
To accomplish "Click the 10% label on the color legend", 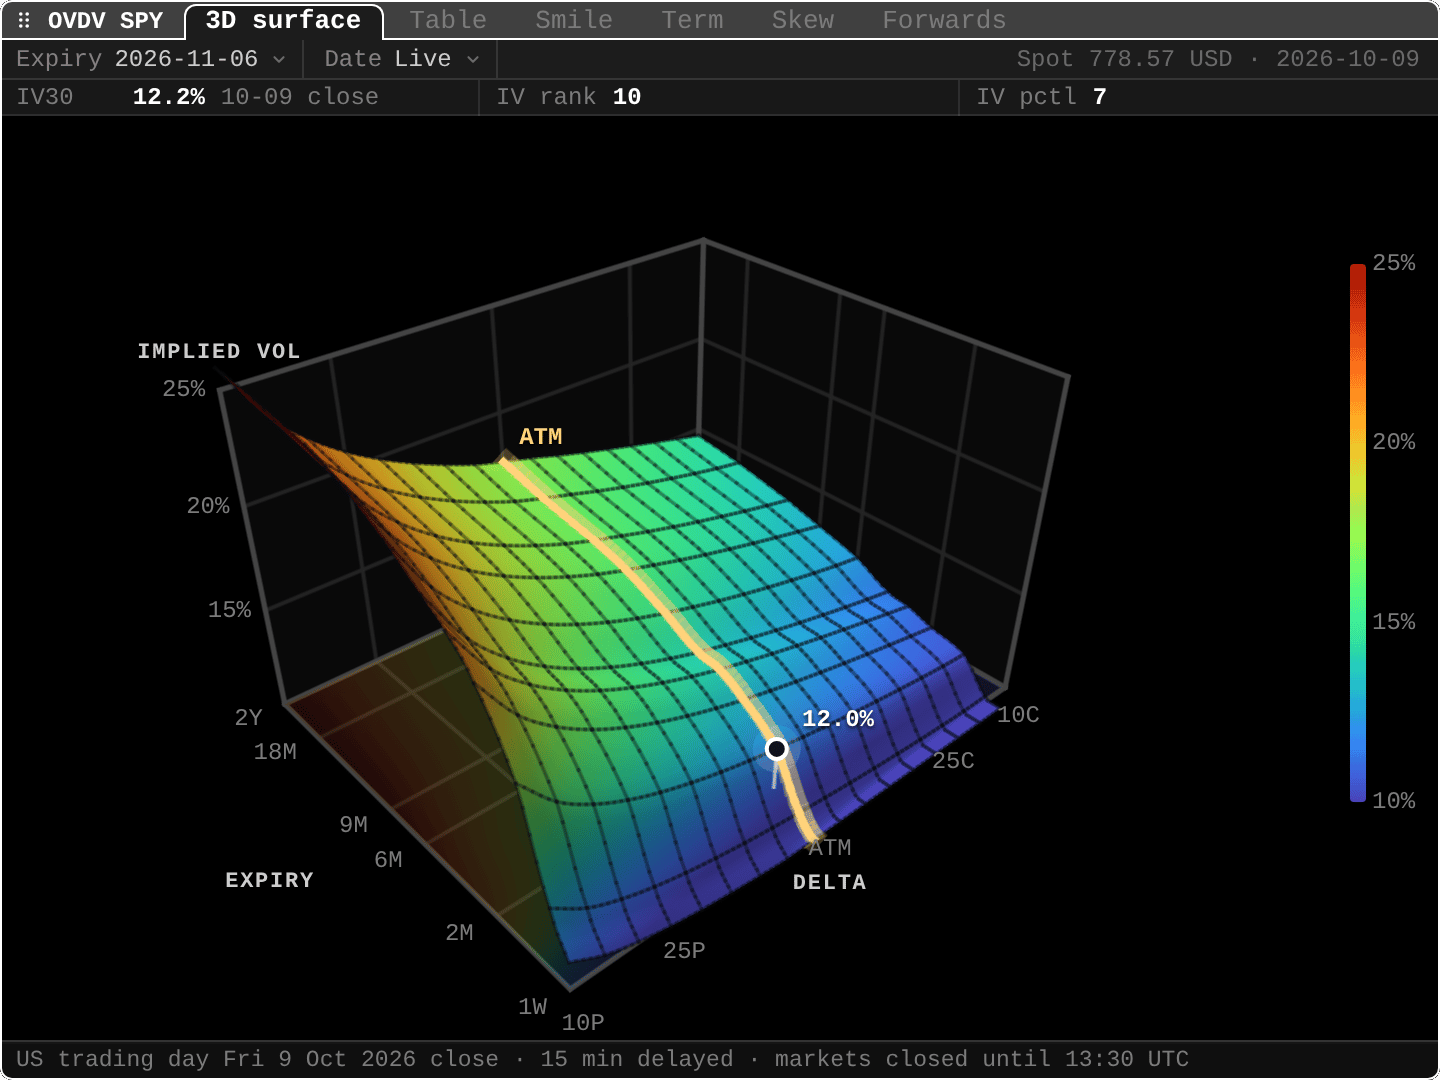I will pyautogui.click(x=1394, y=801).
